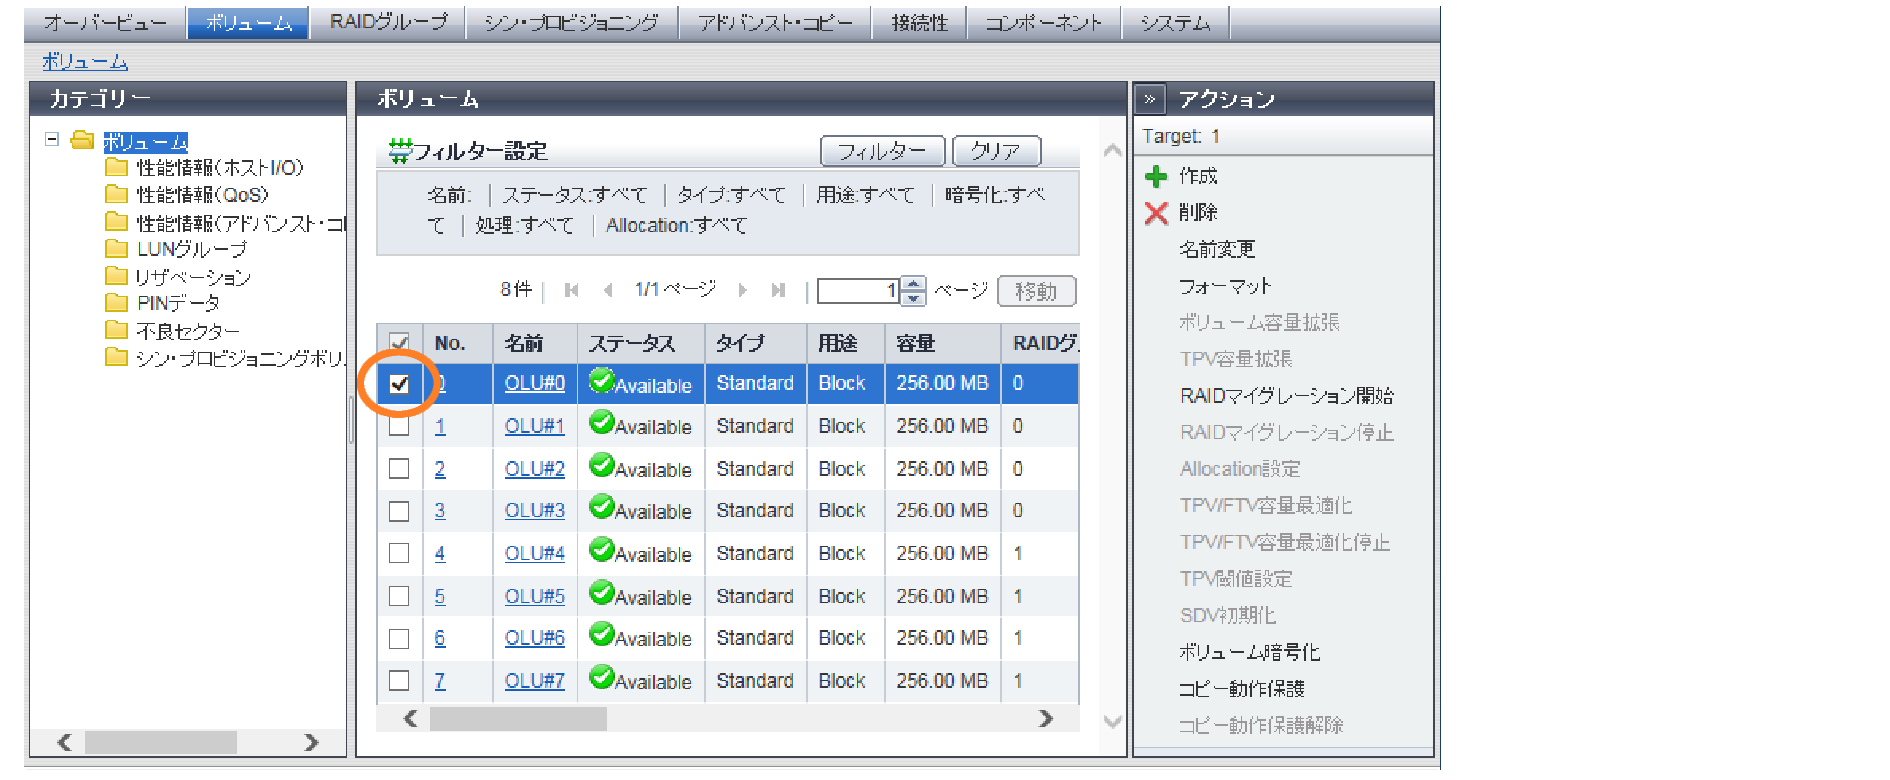Switch to the RAIDグループ tab

388,22
